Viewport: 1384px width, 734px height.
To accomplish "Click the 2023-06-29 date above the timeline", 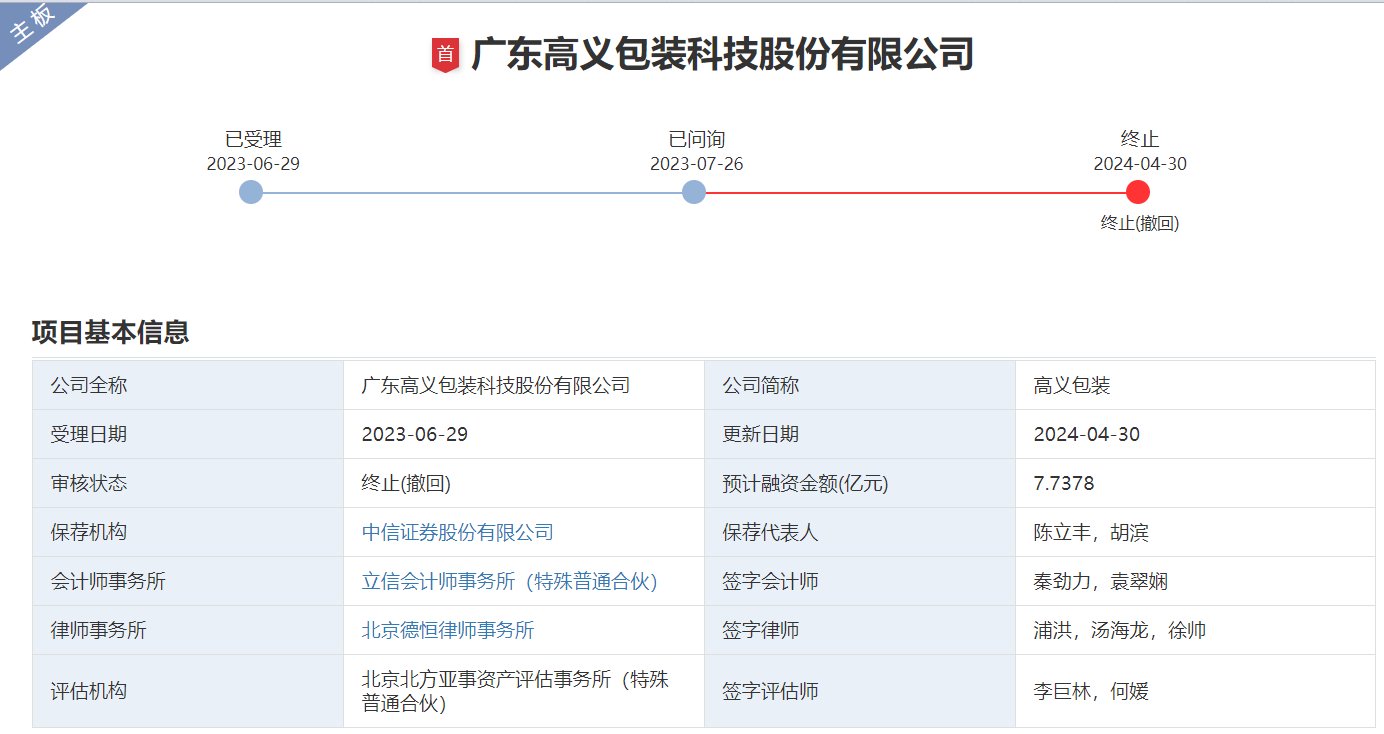I will (253, 164).
